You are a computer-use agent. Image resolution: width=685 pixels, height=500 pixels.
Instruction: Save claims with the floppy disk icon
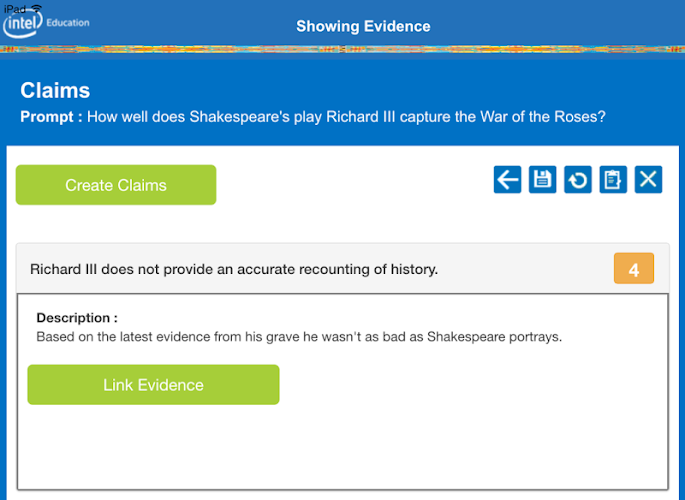542,180
